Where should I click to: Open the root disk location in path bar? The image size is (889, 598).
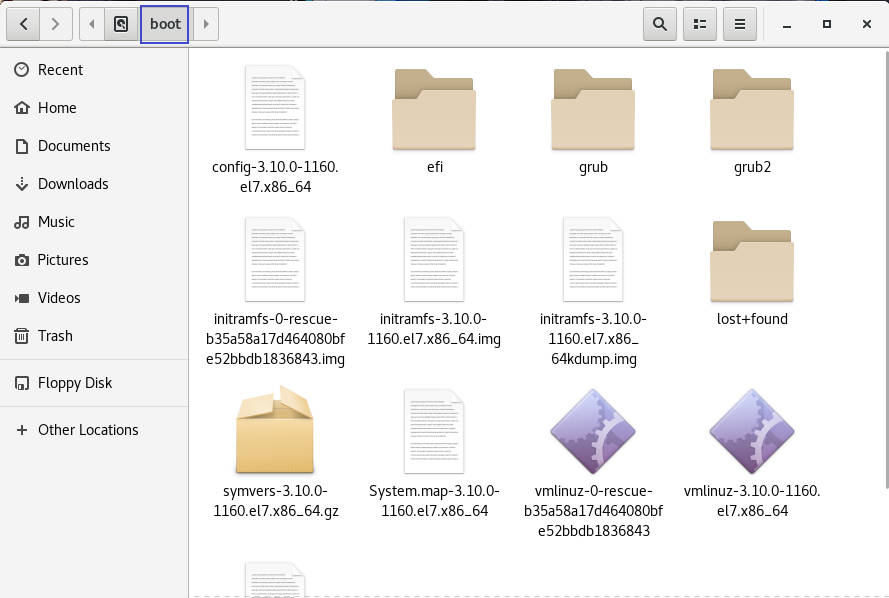pos(121,24)
